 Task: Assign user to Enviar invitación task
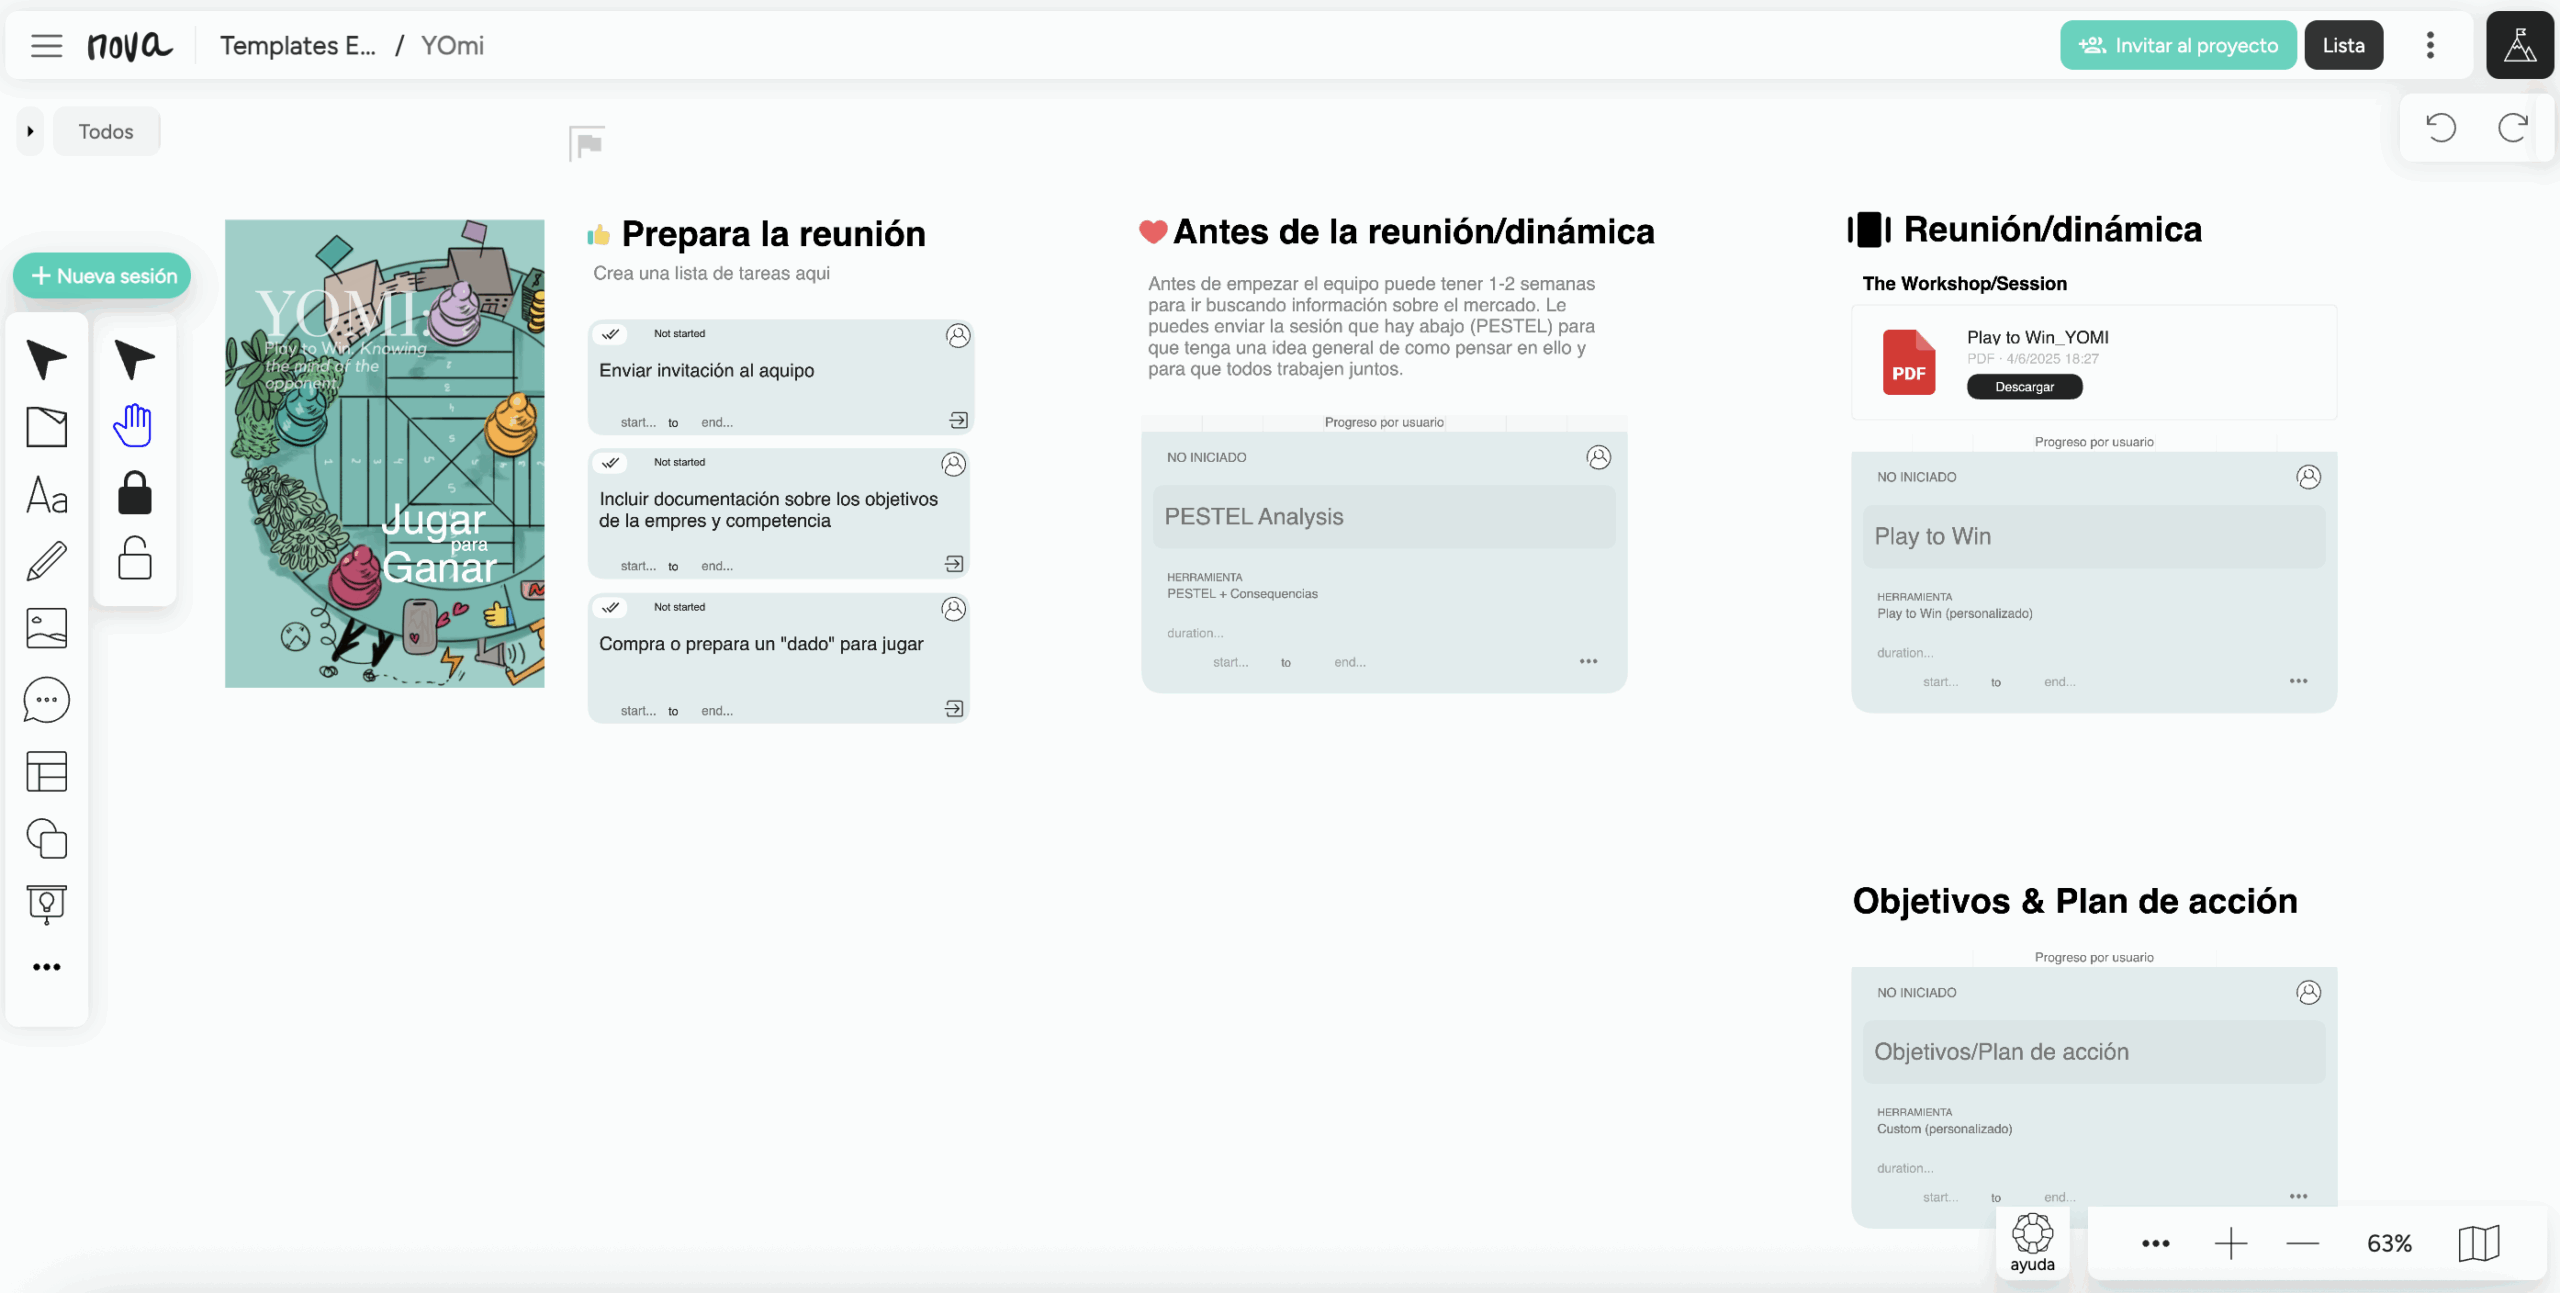958,335
